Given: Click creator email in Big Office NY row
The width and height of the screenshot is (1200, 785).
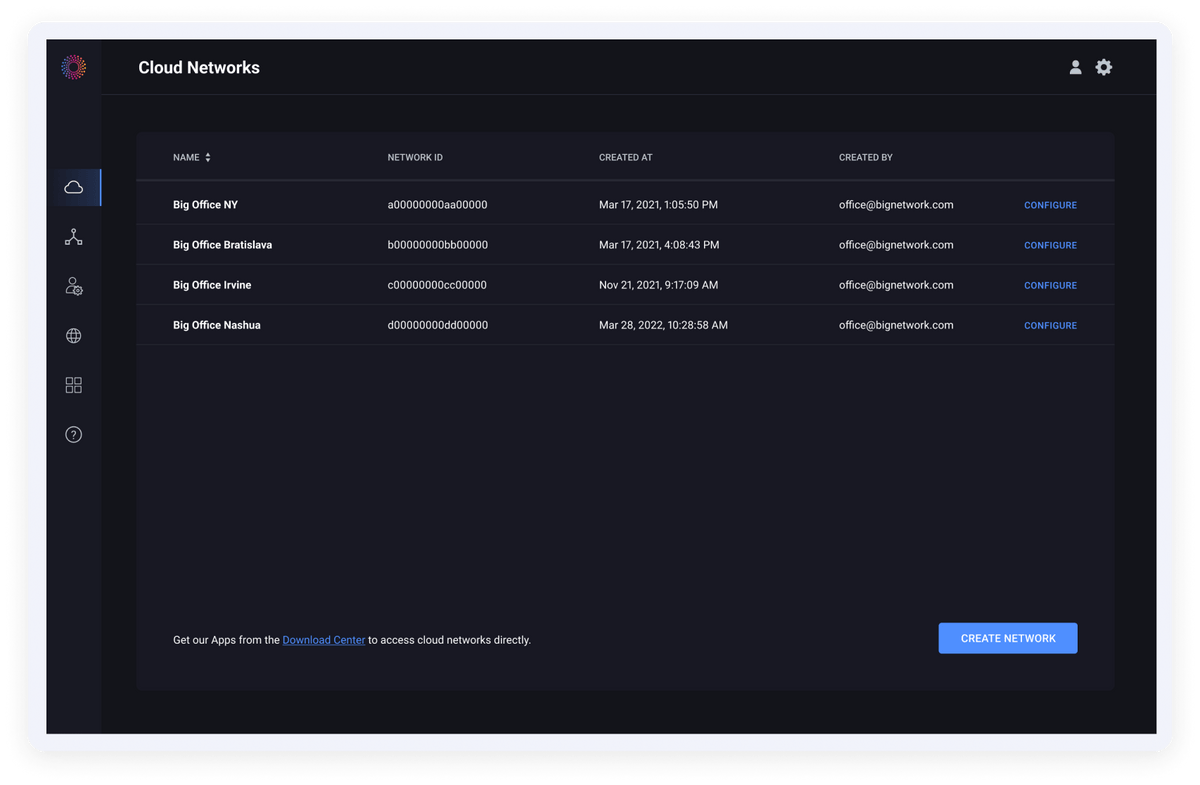Looking at the screenshot, I should [x=896, y=205].
